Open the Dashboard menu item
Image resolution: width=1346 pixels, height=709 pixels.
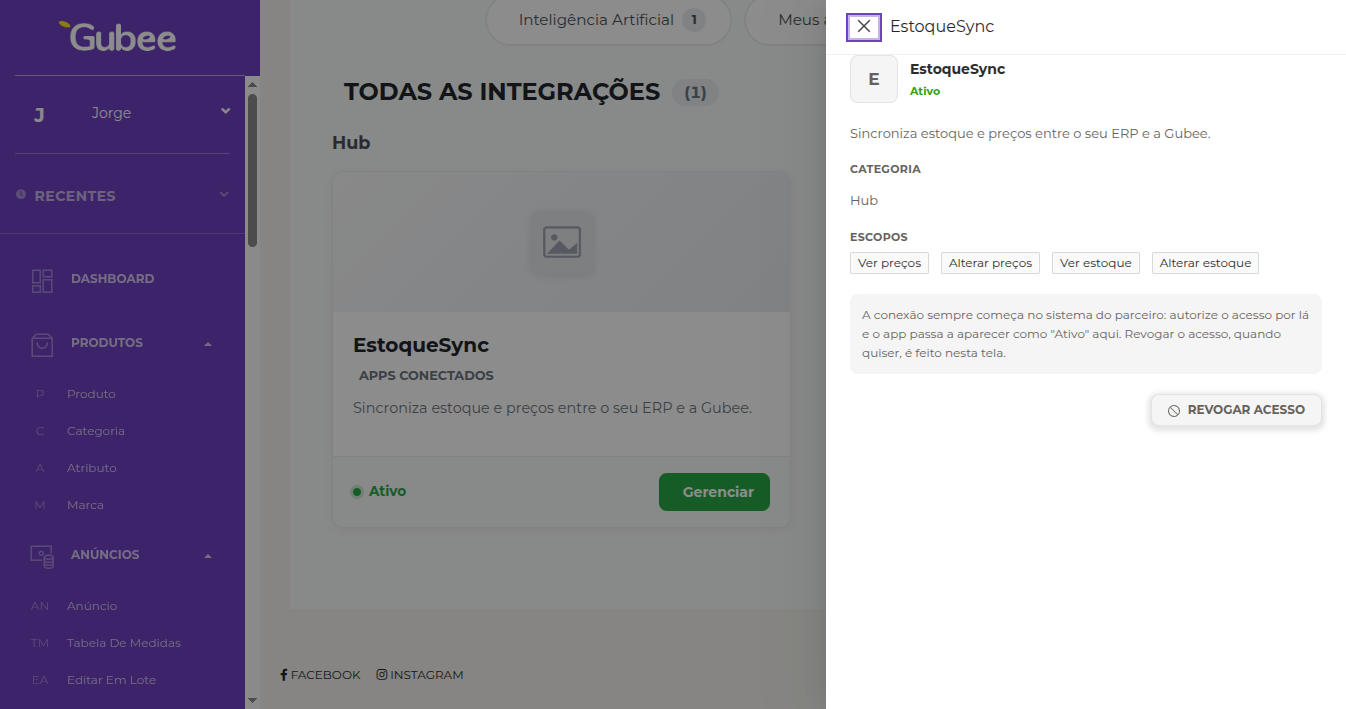112,279
